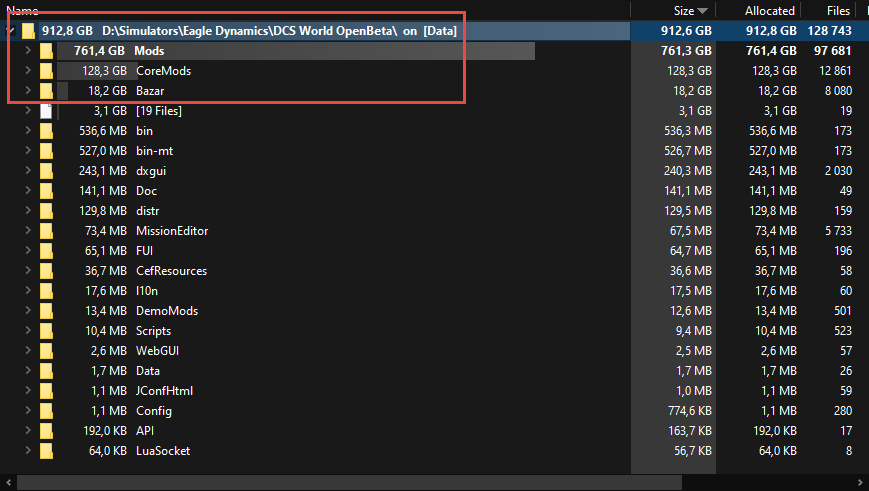Screen dimensions: 869x491
Task: Click the root DCS World OpenBeta folder icon
Action: tap(29, 31)
